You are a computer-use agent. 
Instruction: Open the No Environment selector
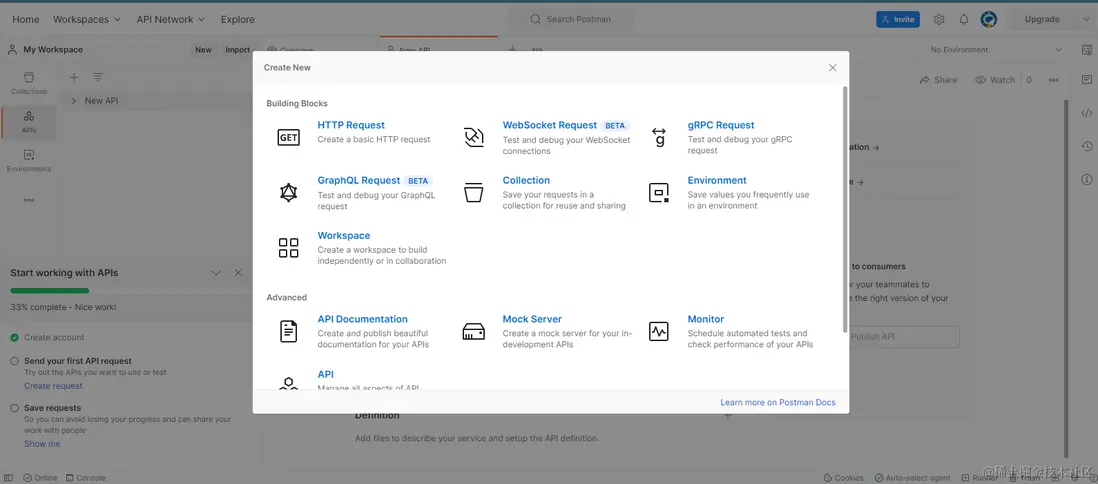(996, 50)
